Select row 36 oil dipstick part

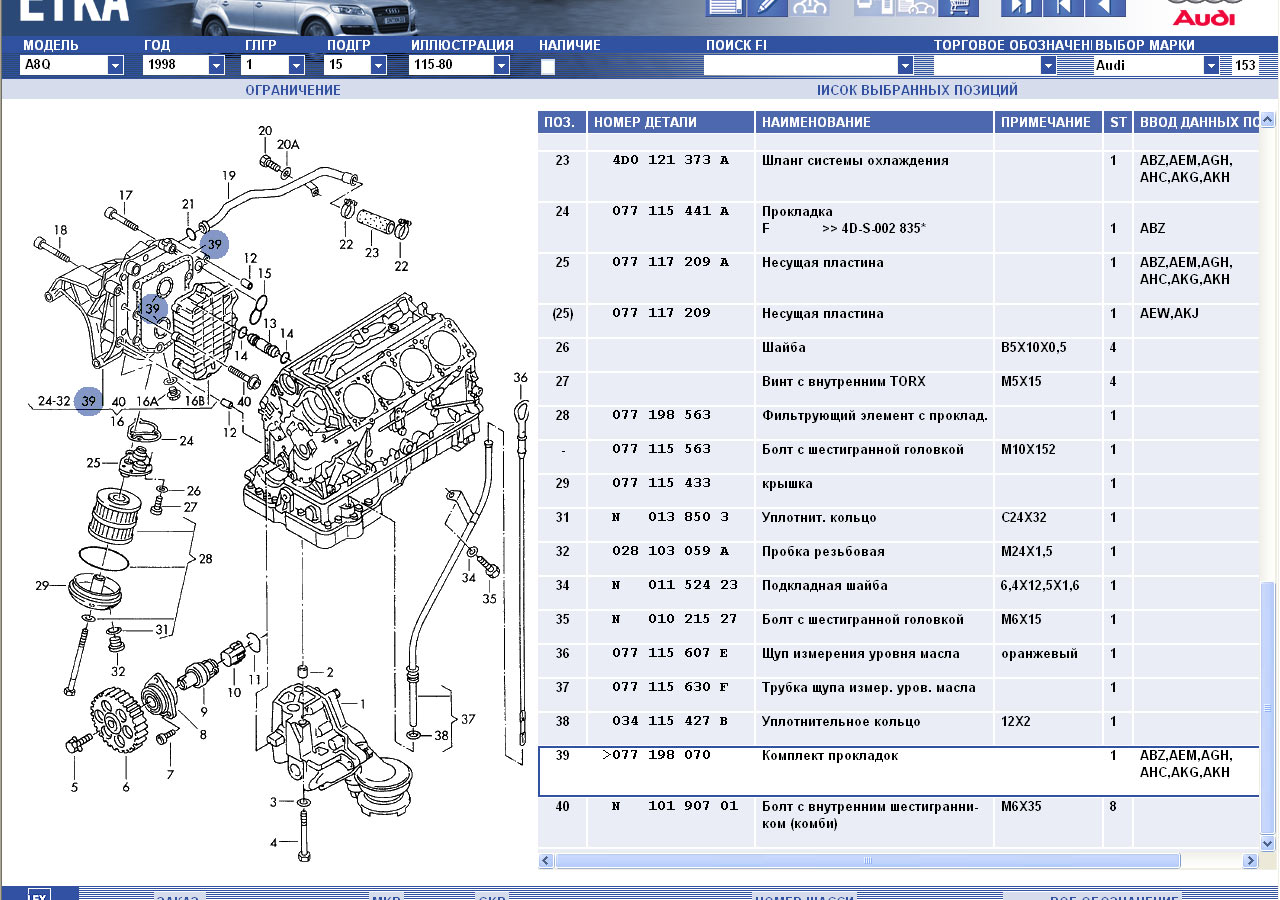[x=860, y=654]
